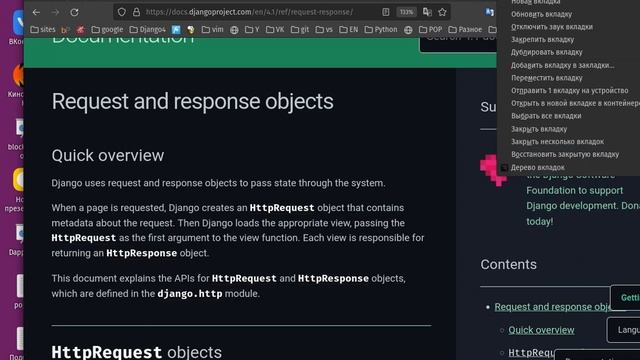This screenshot has height=360, width=640.
Task: Click the 'Getting' floating button
Action: (625, 298)
